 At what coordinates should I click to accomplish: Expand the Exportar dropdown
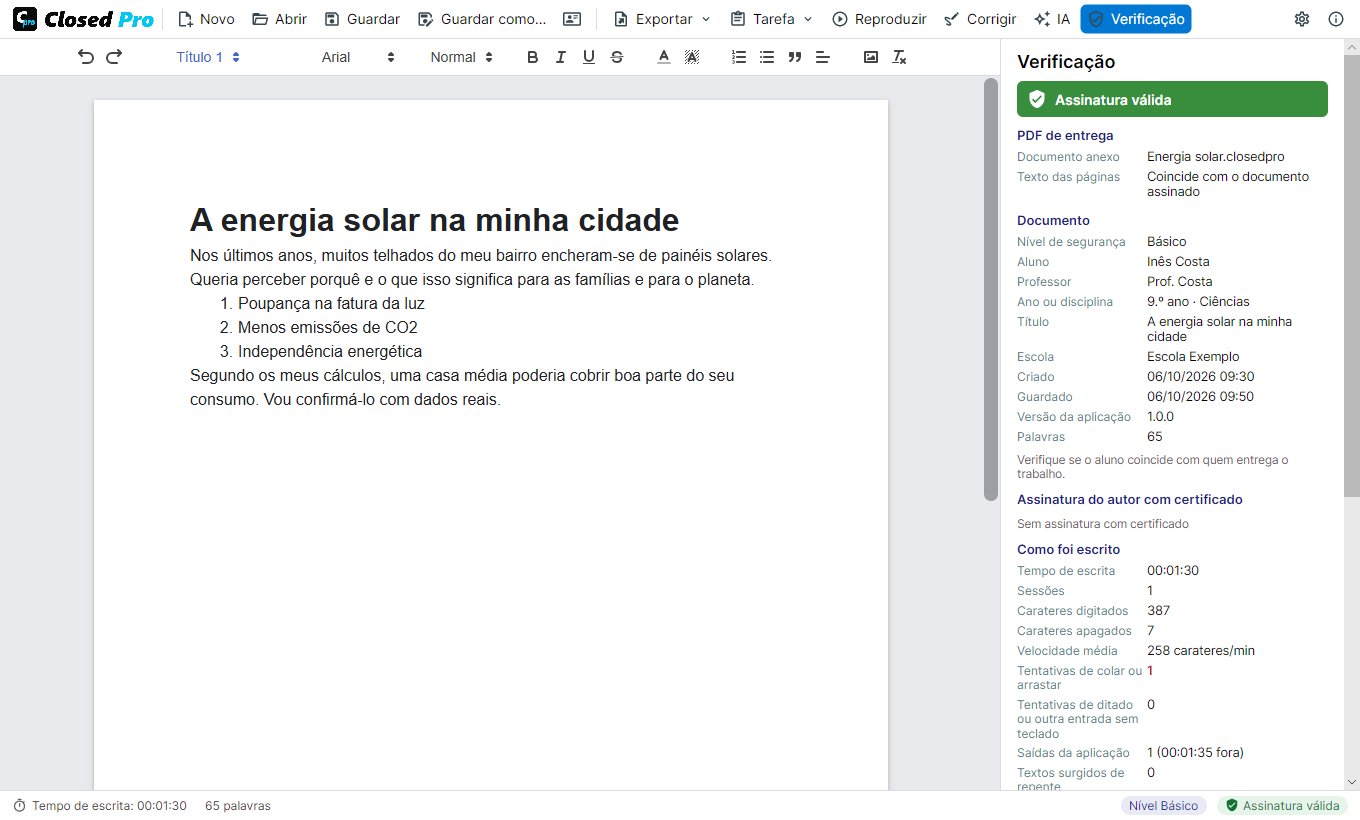tap(662, 19)
